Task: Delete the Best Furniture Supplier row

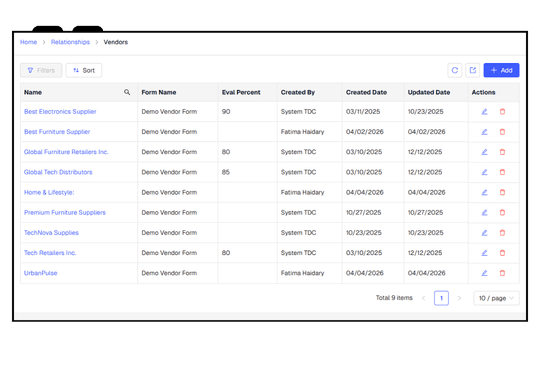Action: pos(502,132)
